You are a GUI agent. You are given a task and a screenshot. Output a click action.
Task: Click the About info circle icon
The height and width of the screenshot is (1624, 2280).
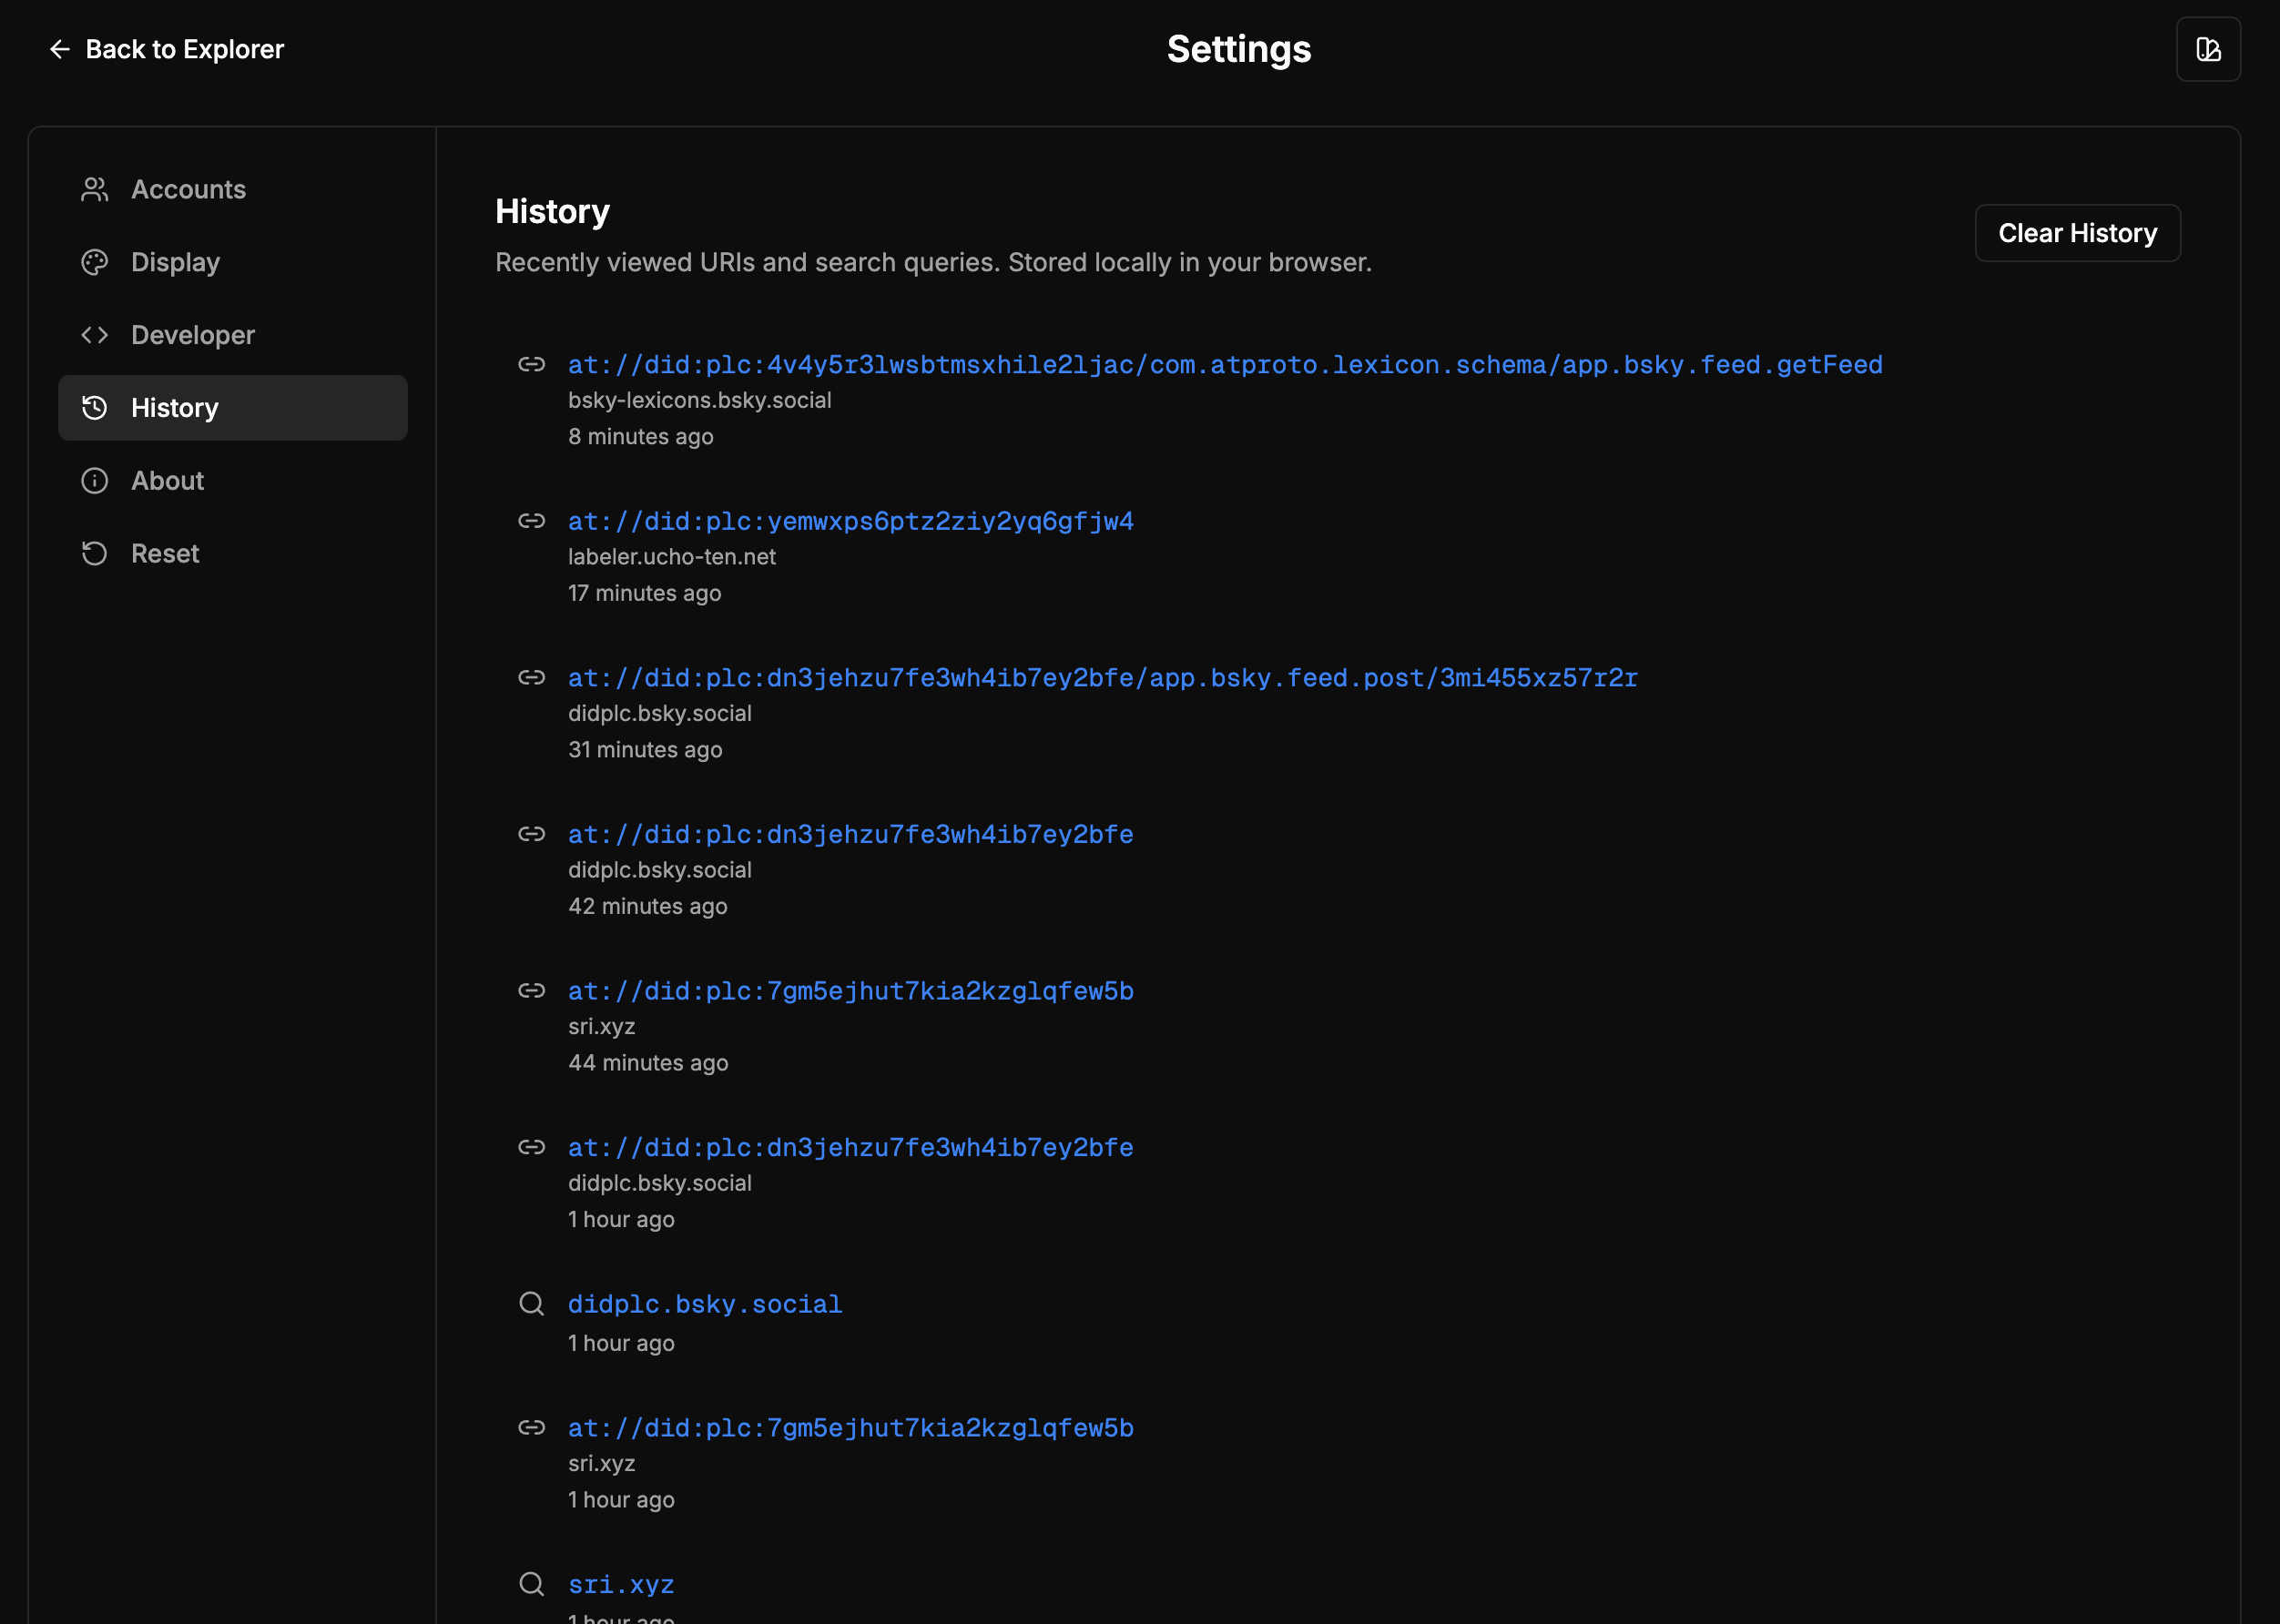point(95,481)
